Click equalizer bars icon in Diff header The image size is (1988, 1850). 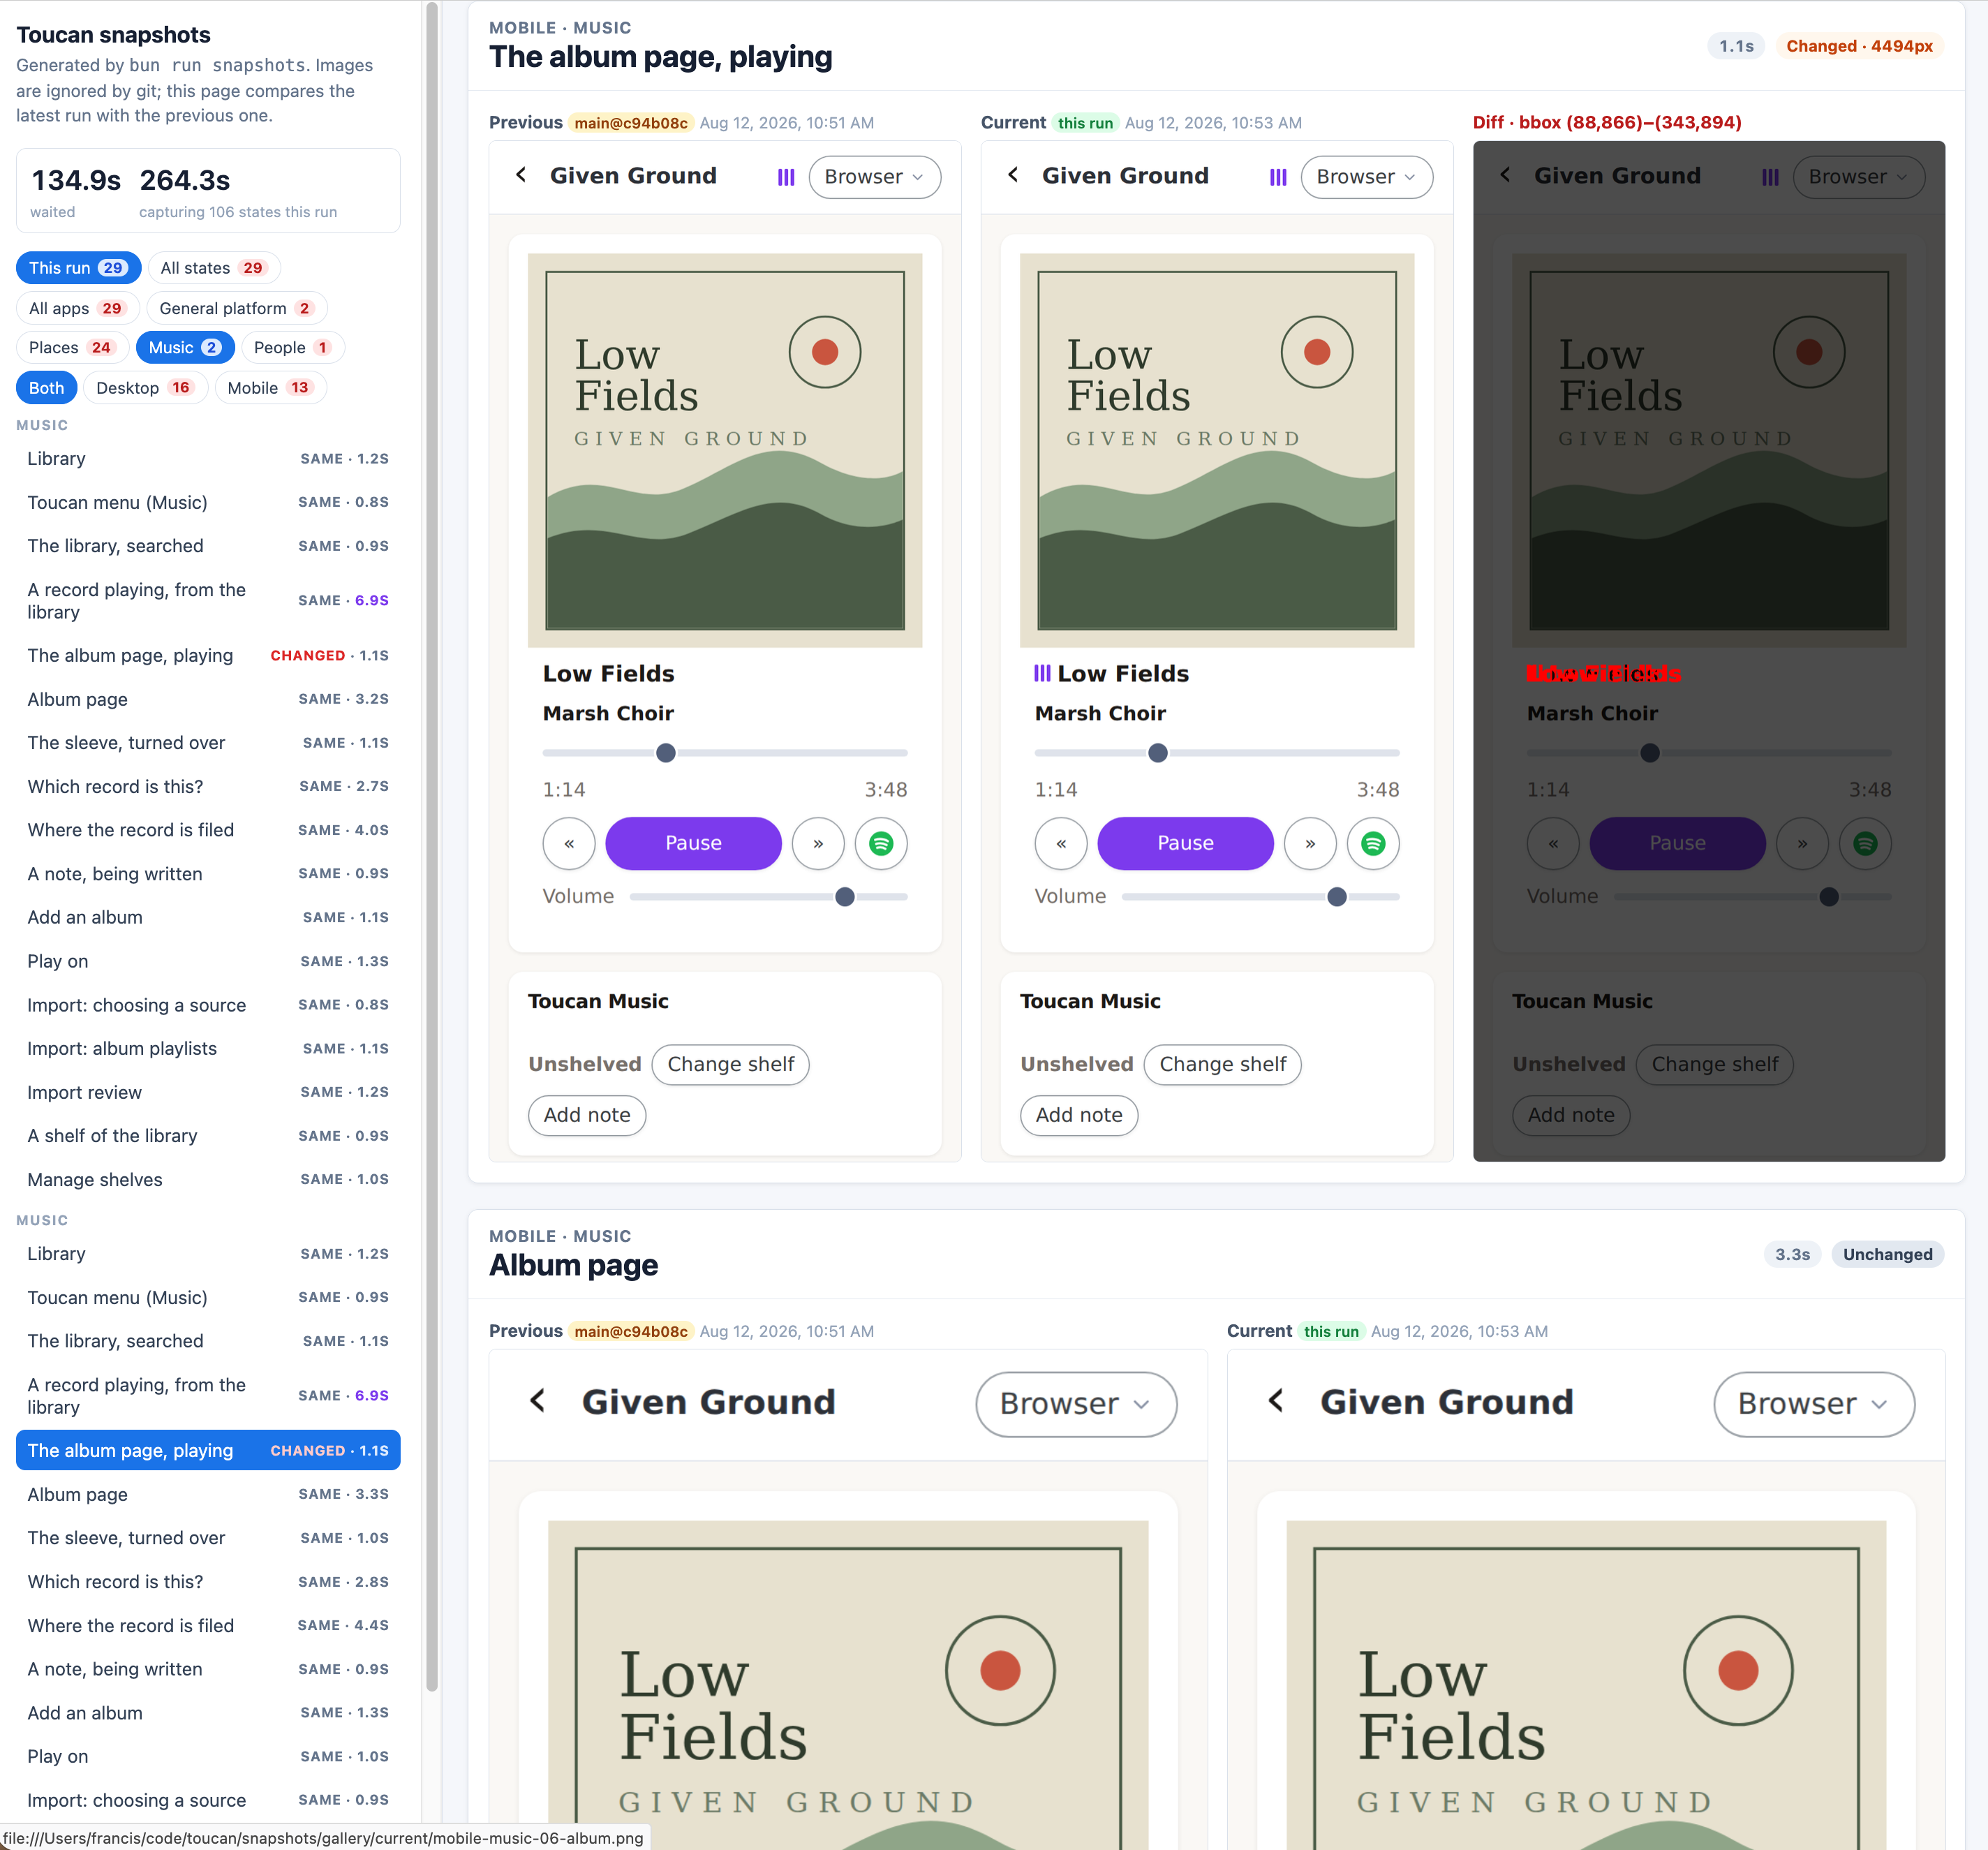click(1770, 177)
